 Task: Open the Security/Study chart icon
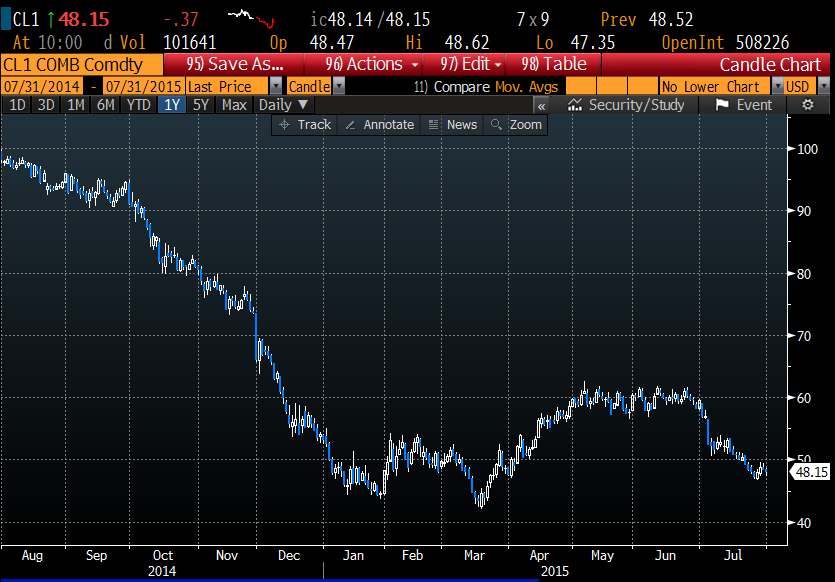626,105
